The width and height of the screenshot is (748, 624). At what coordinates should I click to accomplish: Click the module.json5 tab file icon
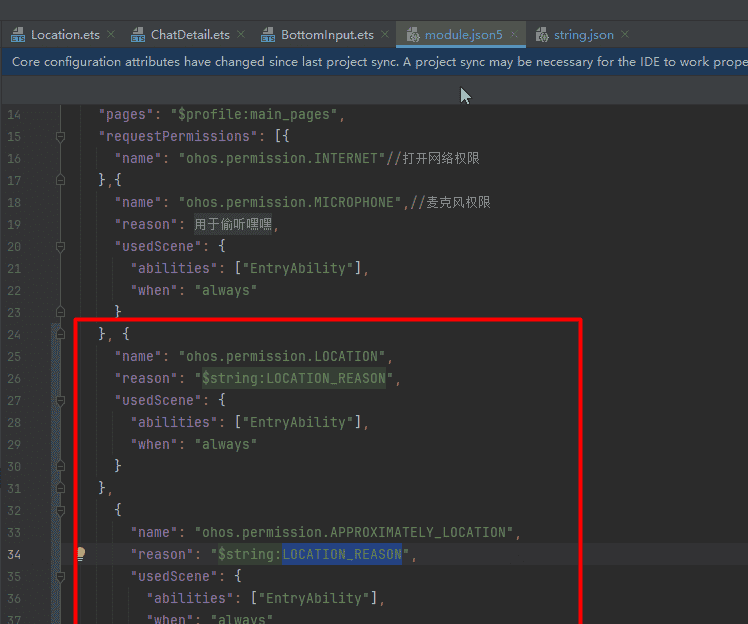[412, 35]
